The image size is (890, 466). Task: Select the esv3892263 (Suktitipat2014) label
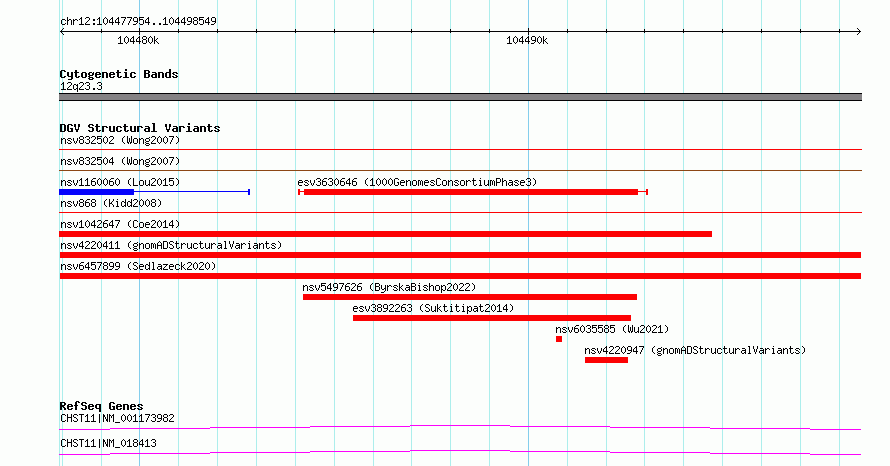[433, 308]
